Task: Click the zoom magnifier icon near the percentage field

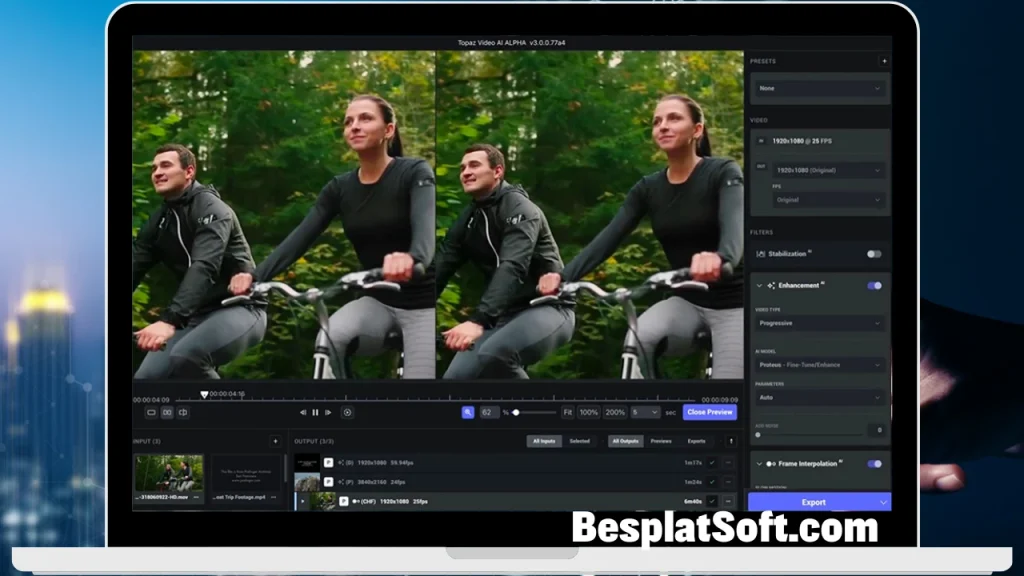Action: (468, 412)
